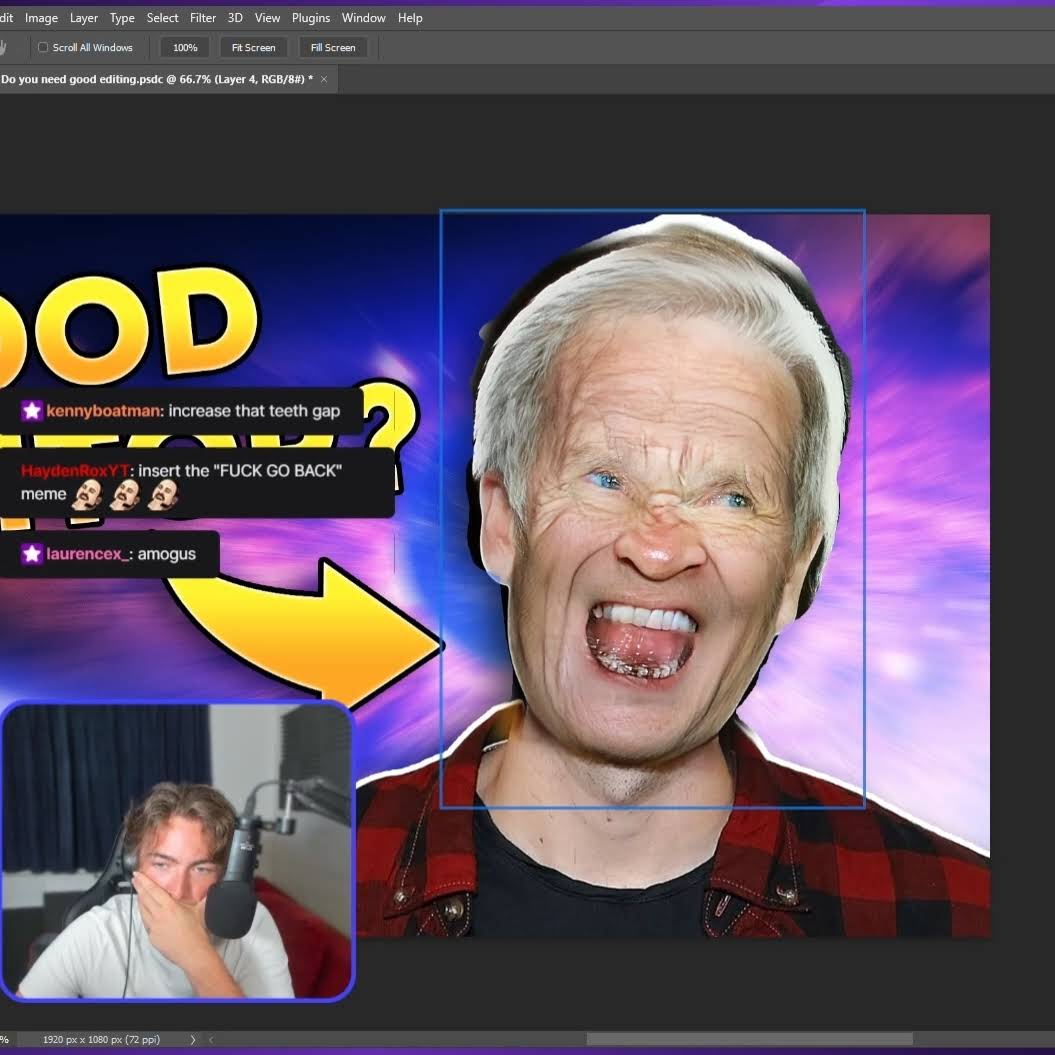Close the 'Do you need good editing.psdc' tab

tap(324, 79)
